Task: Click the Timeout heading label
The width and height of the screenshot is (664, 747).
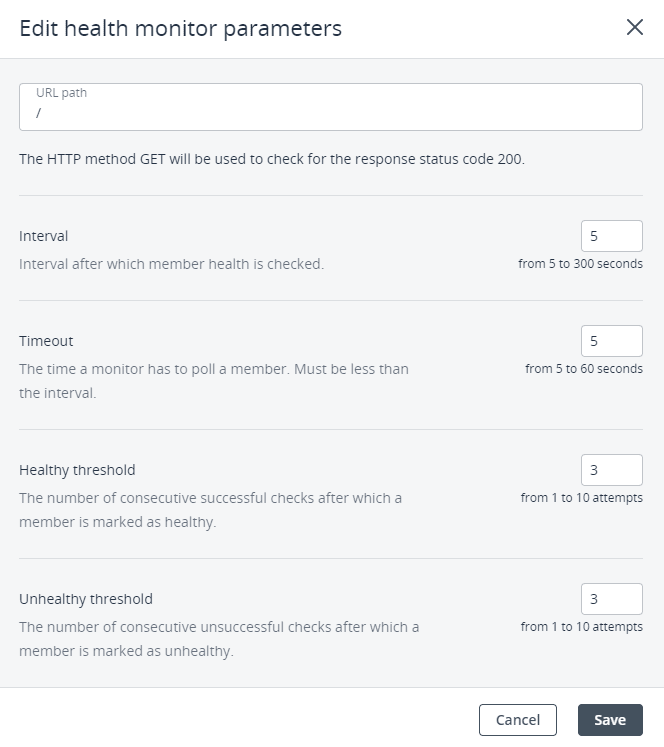Action: (x=46, y=341)
